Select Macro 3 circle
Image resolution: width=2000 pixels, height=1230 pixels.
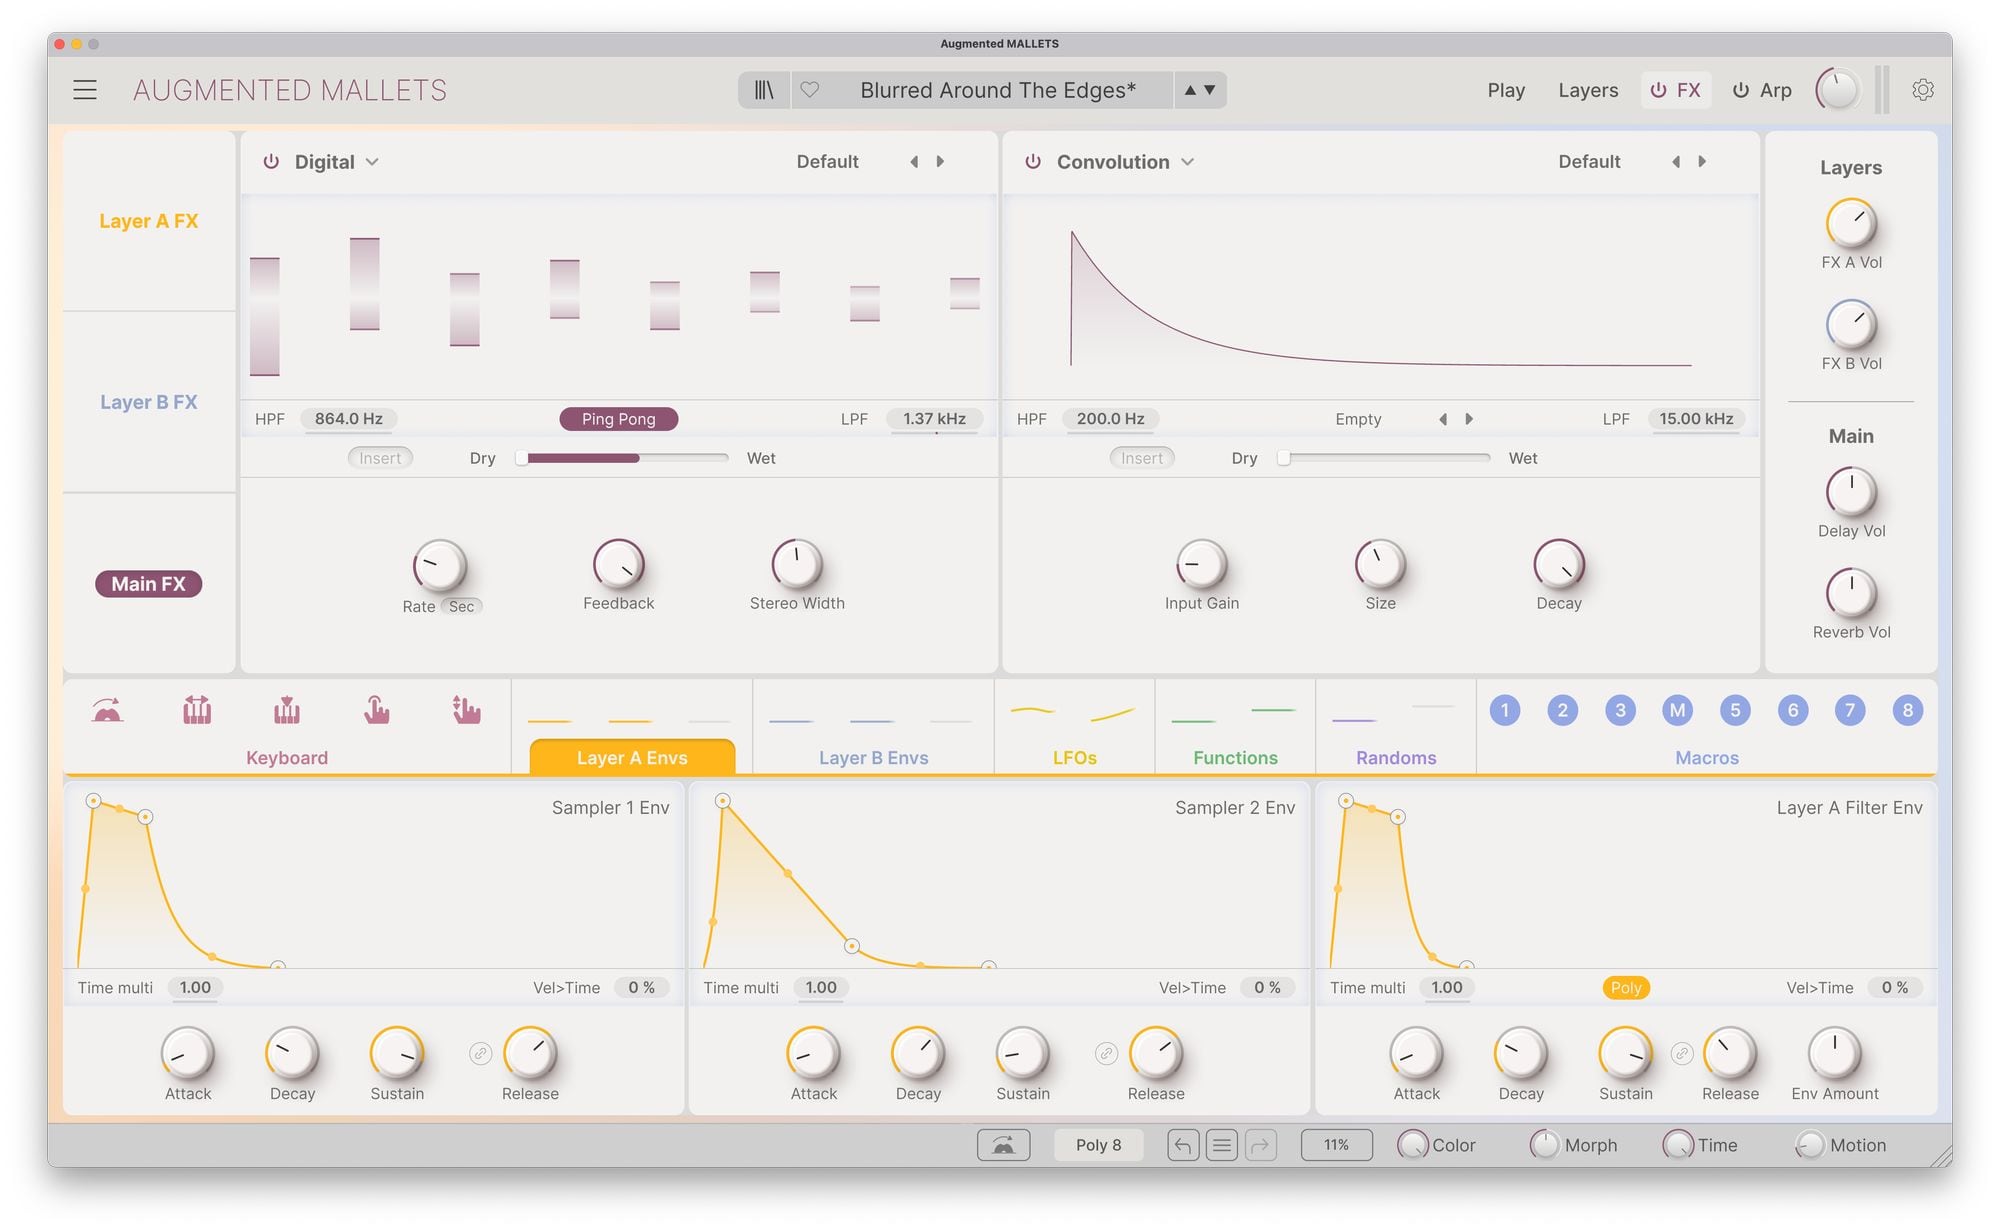point(1620,710)
